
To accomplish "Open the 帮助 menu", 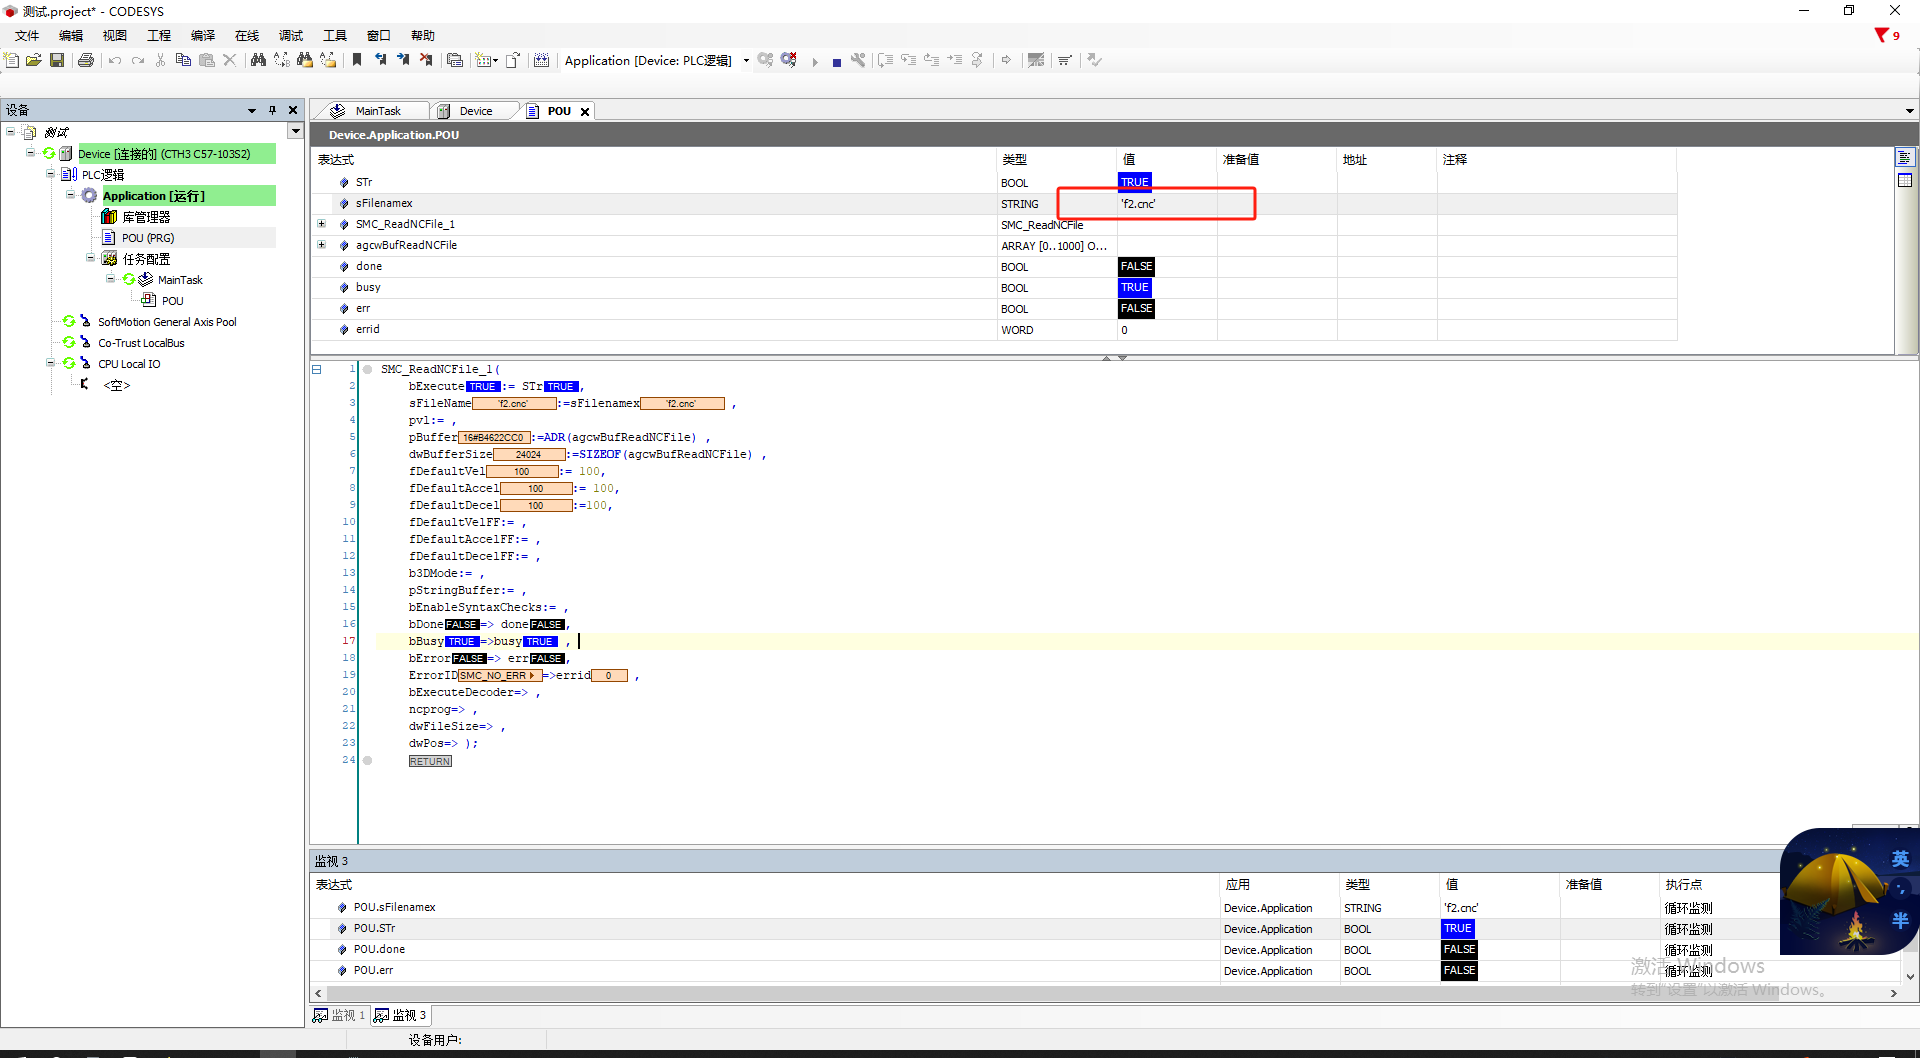I will [423, 35].
